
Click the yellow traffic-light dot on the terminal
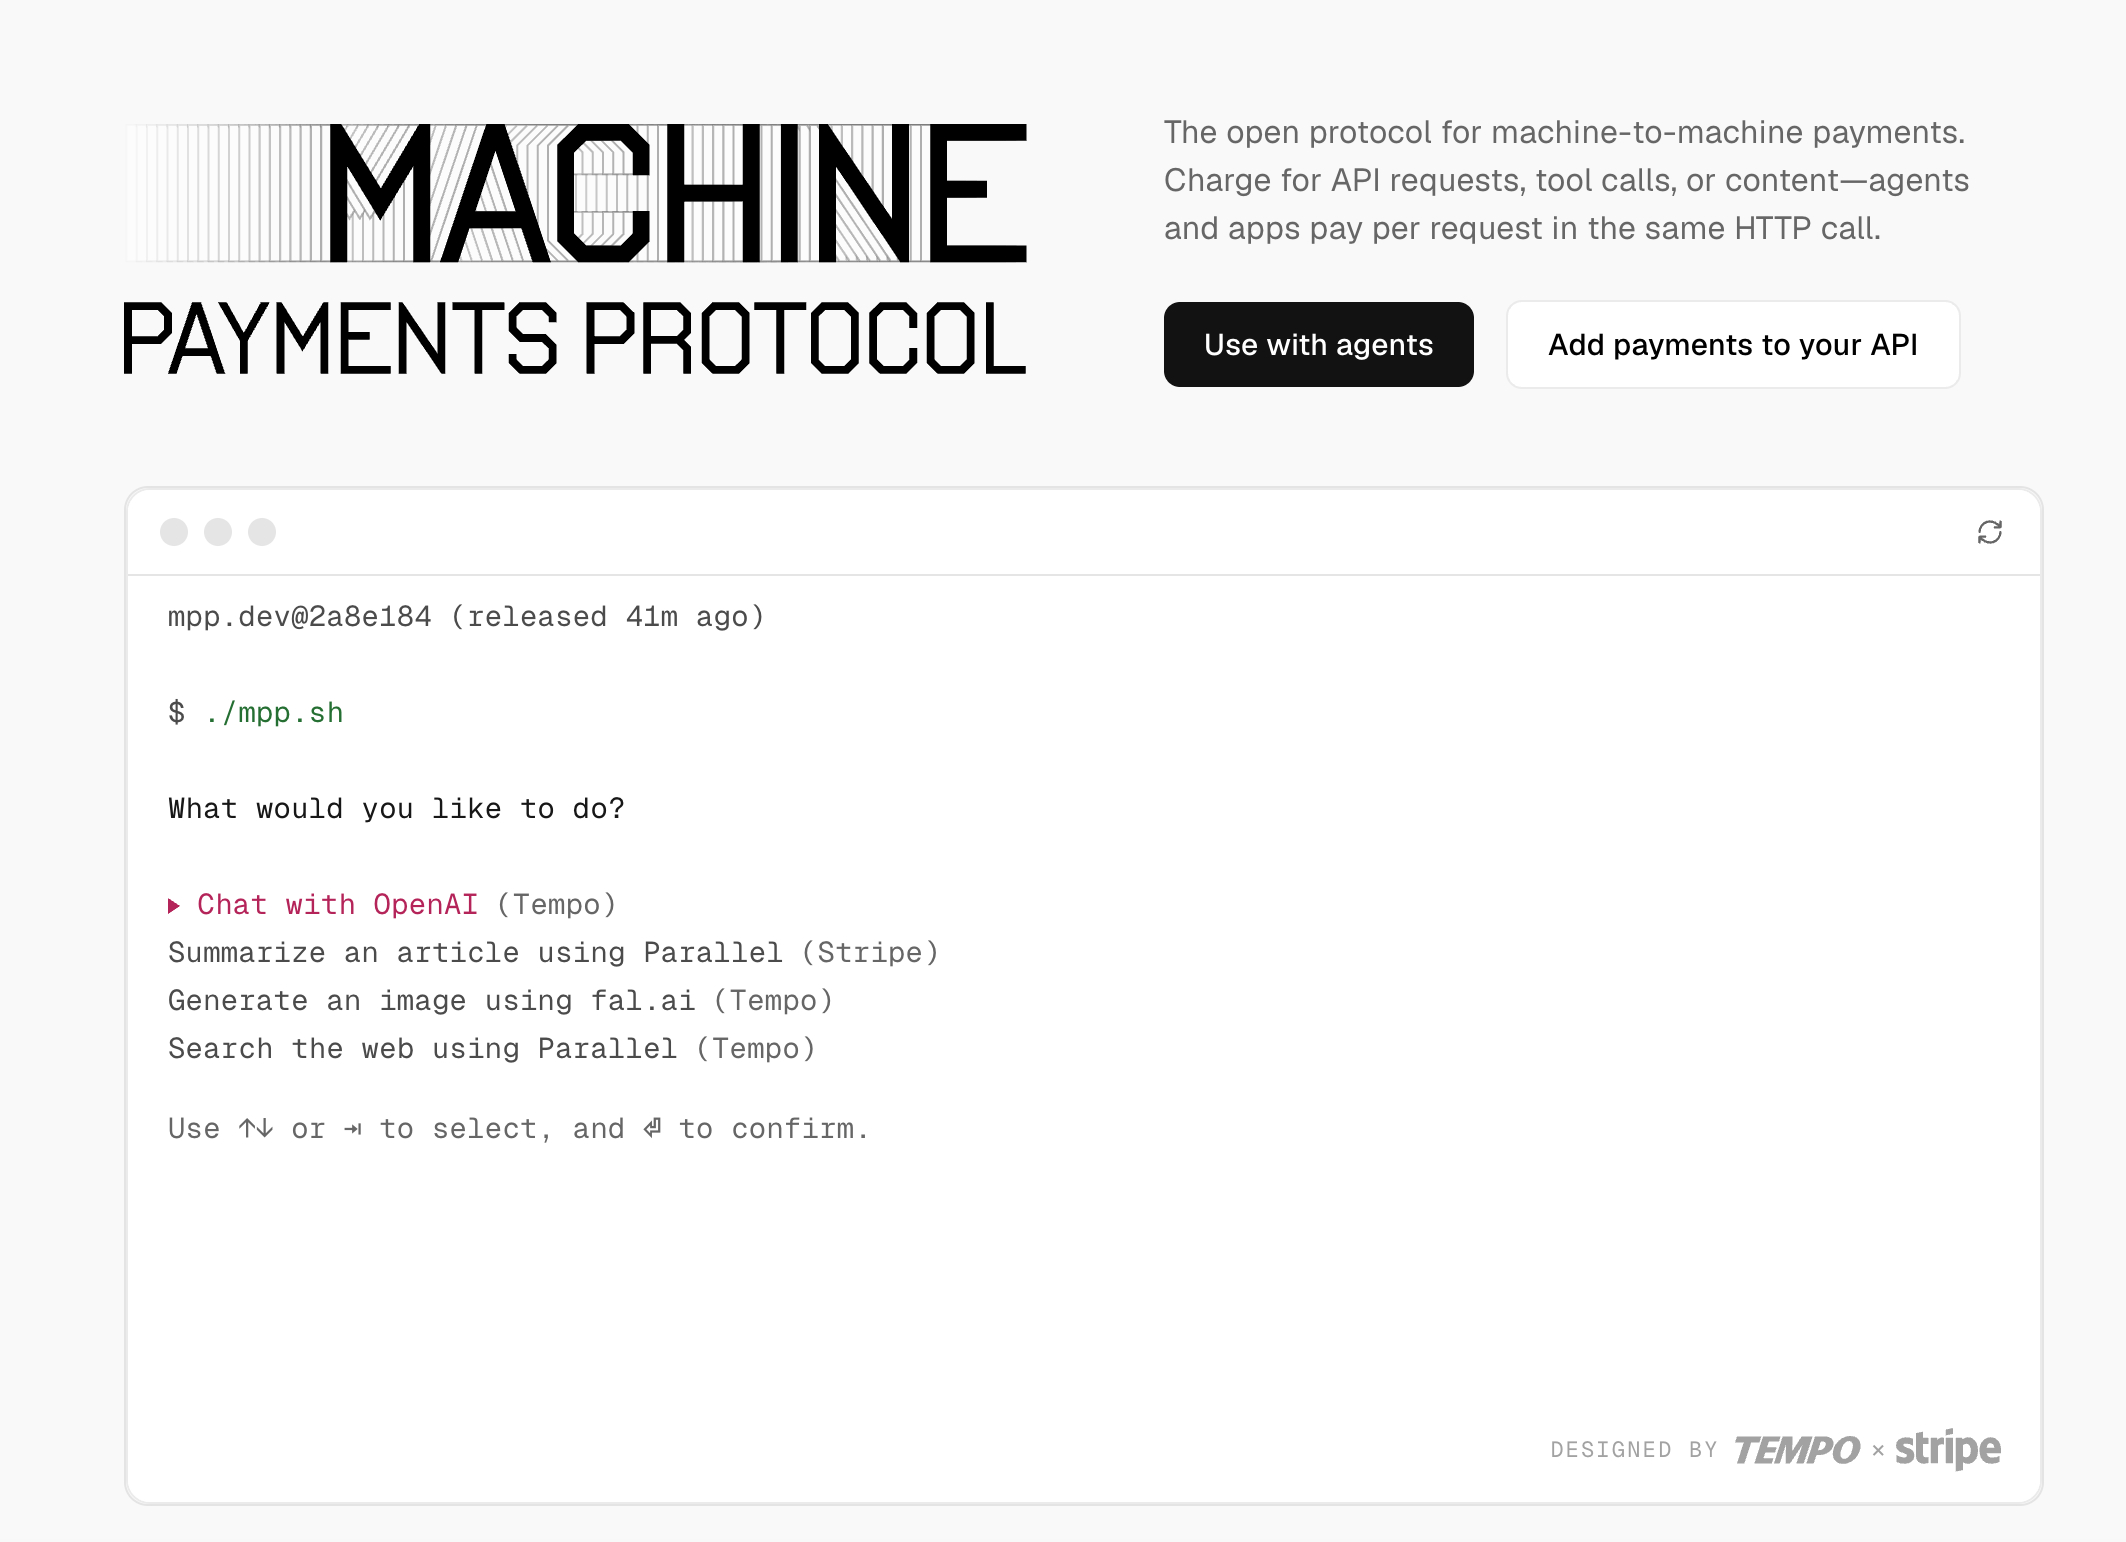tap(219, 533)
